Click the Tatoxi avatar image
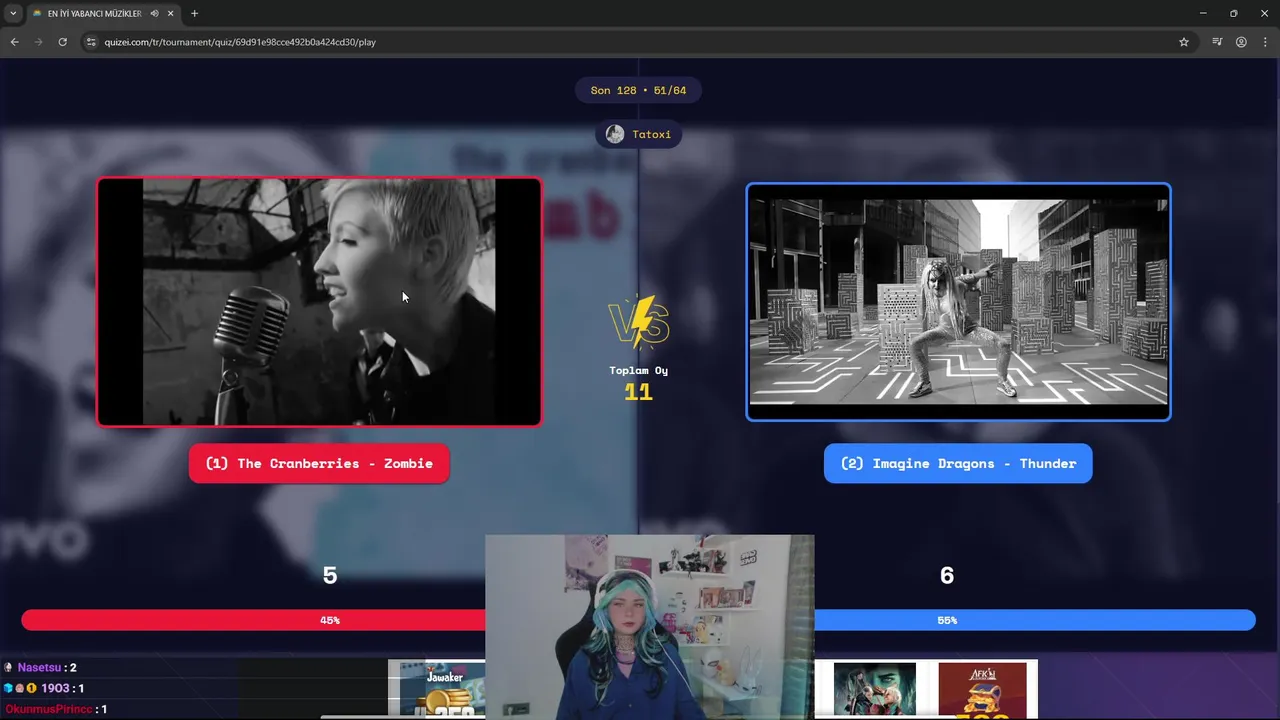Screen dimensions: 1280x720 pyautogui.click(x=615, y=134)
